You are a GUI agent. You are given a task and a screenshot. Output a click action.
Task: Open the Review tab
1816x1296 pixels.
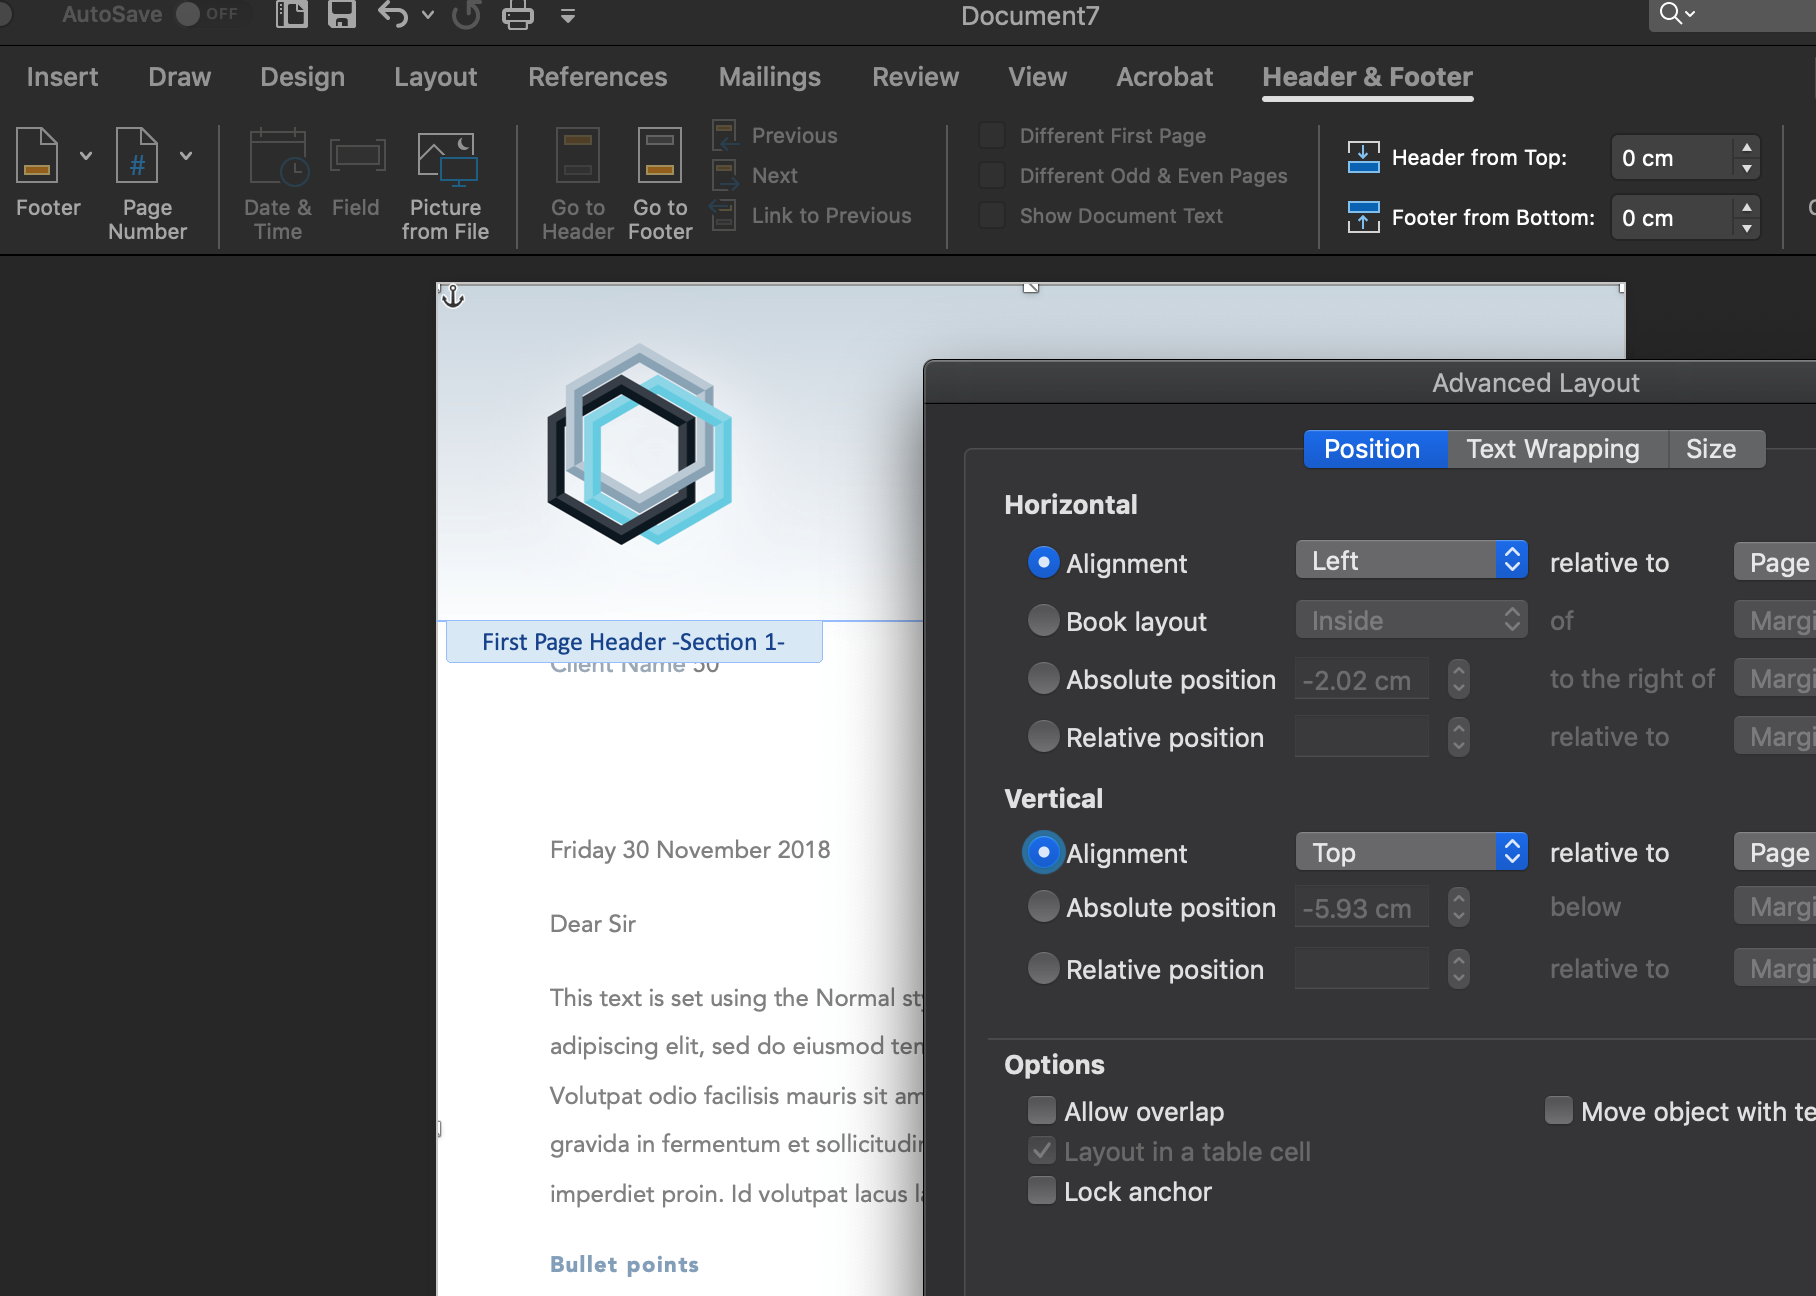915,77
